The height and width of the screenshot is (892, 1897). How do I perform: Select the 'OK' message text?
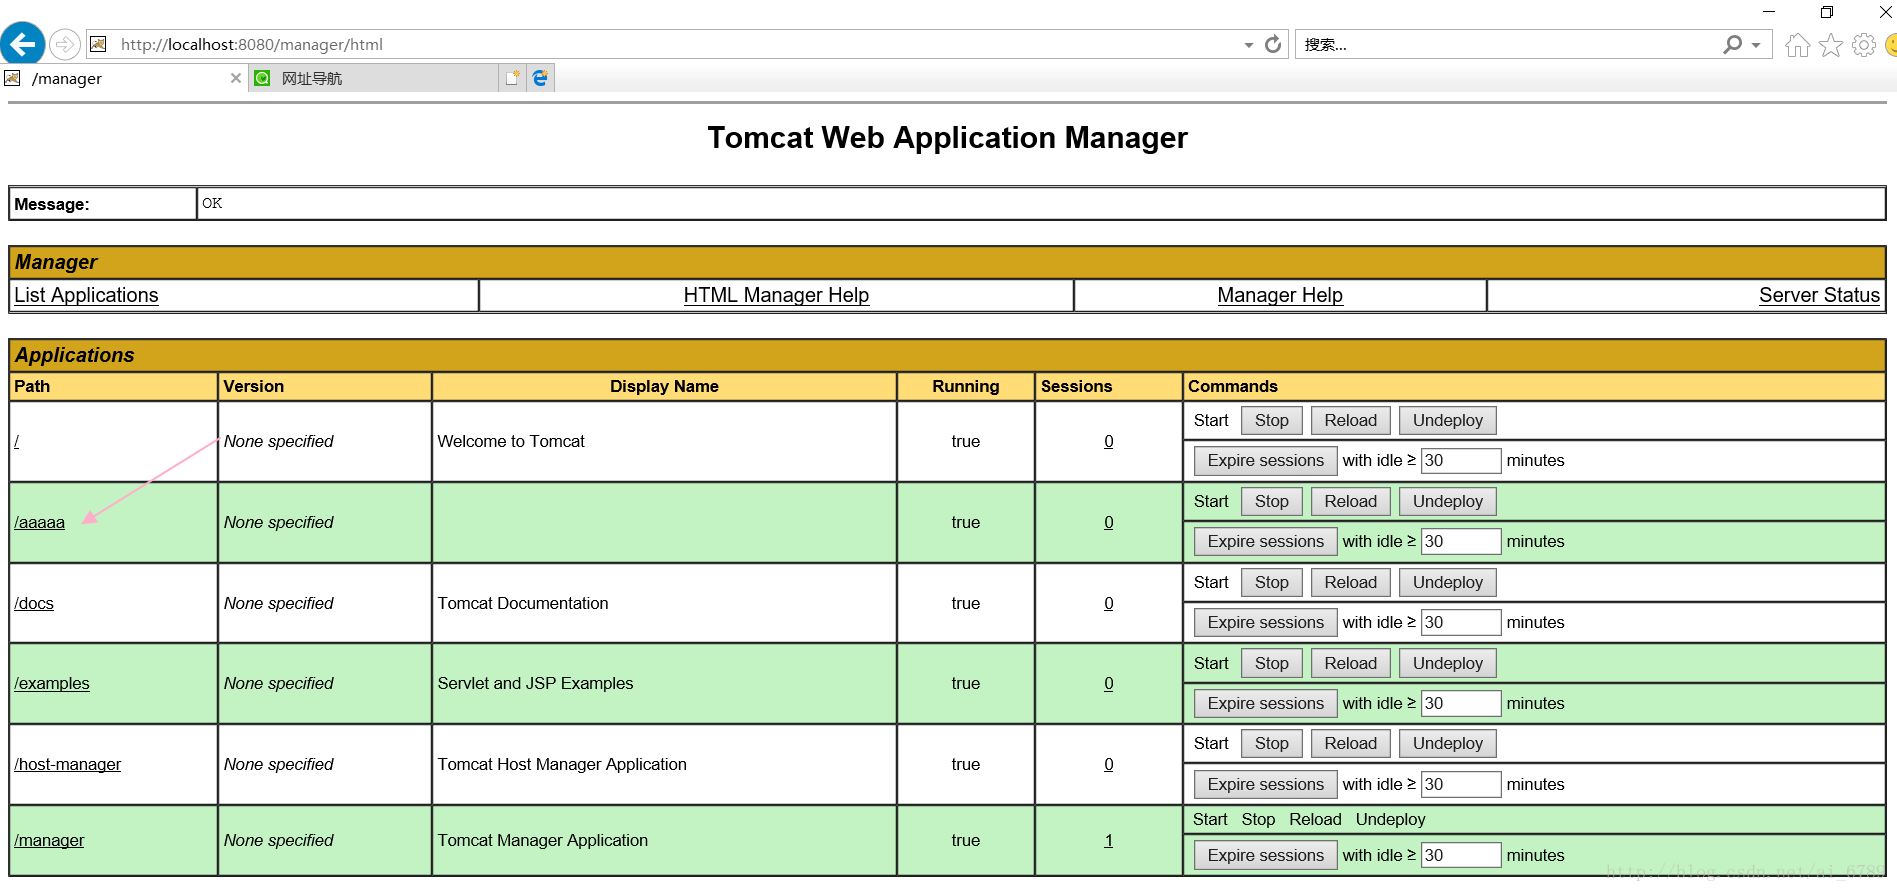click(x=212, y=203)
